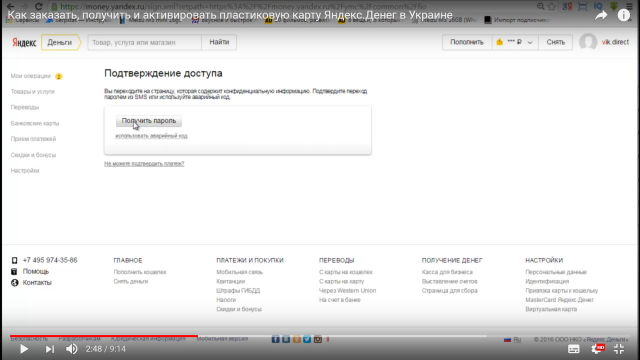Click the Получить пароль button
Screen dimensions: 640x360
tap(149, 121)
